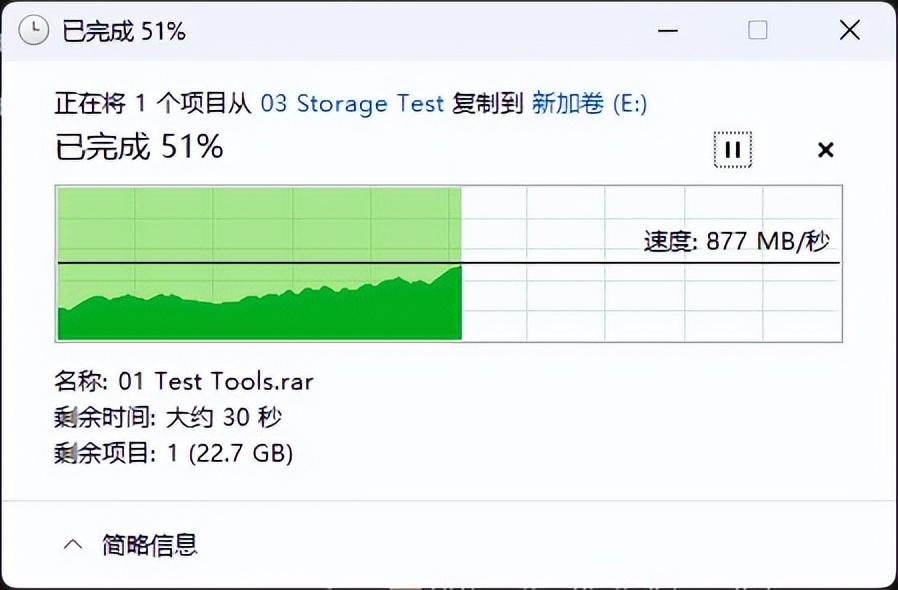This screenshot has width=898, height=590.
Task: Close the copy progress window
Action: (x=849, y=30)
